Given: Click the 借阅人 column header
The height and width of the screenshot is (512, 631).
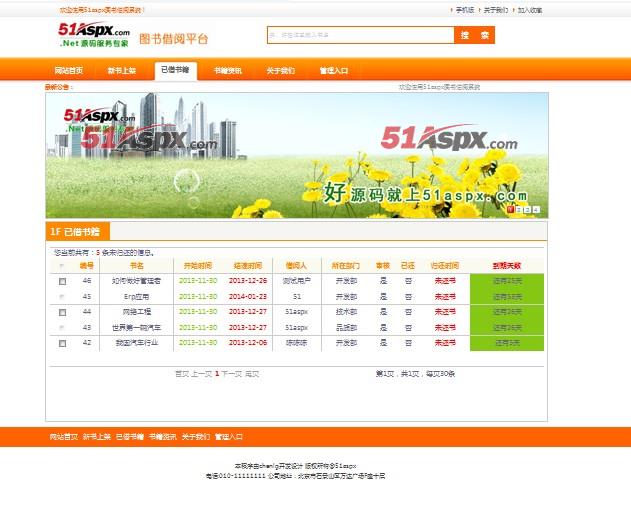Looking at the screenshot, I should tap(296, 265).
